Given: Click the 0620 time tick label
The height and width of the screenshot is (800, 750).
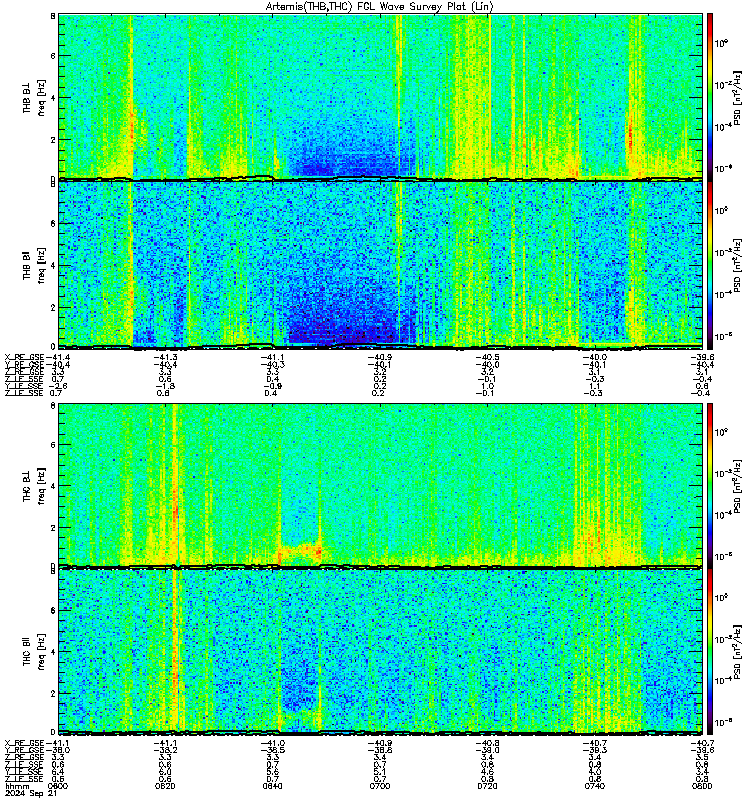Looking at the screenshot, I should [165, 786].
